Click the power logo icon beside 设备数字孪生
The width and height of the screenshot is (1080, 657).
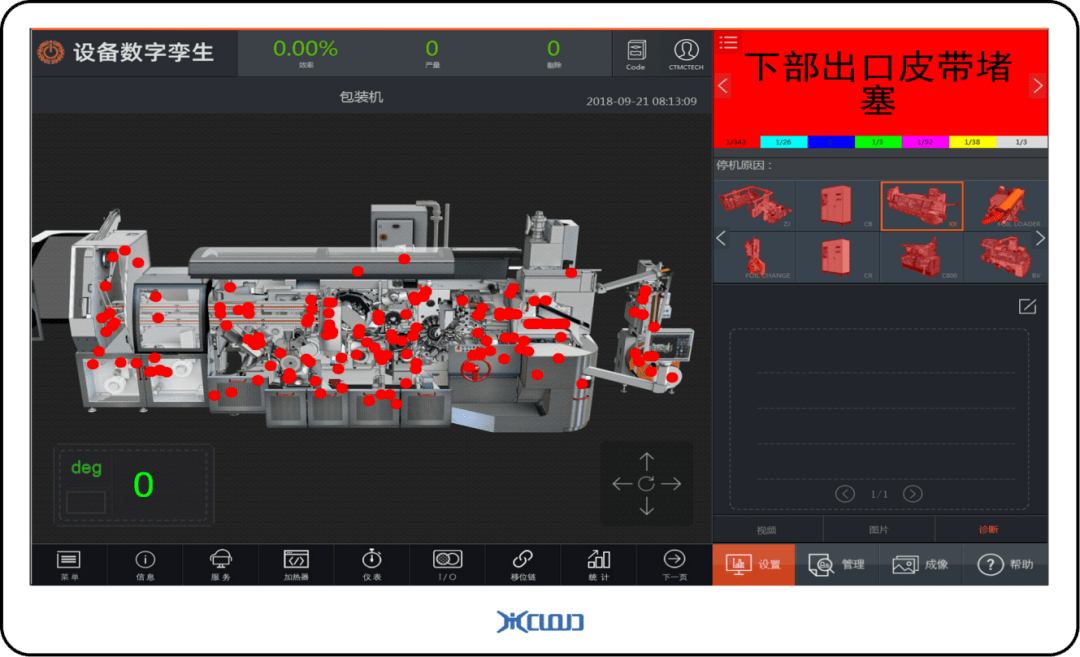50,53
